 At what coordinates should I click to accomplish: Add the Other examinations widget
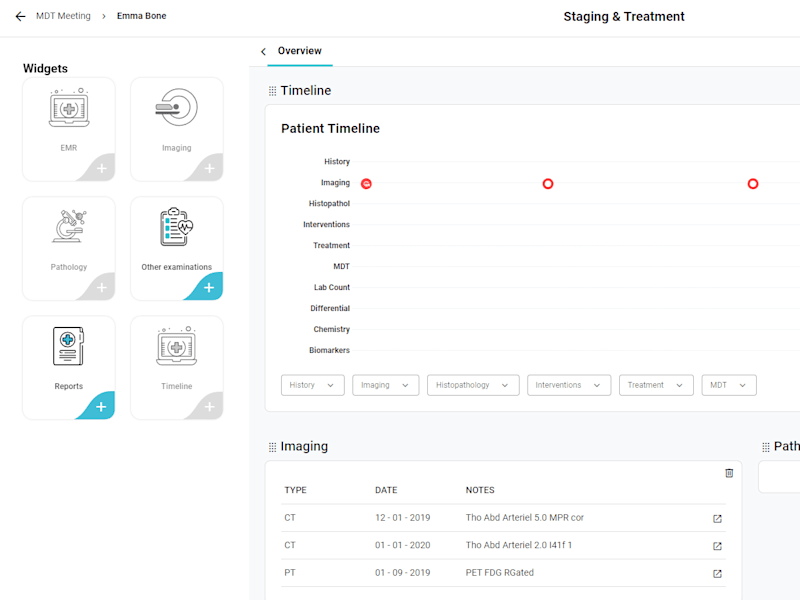209,288
